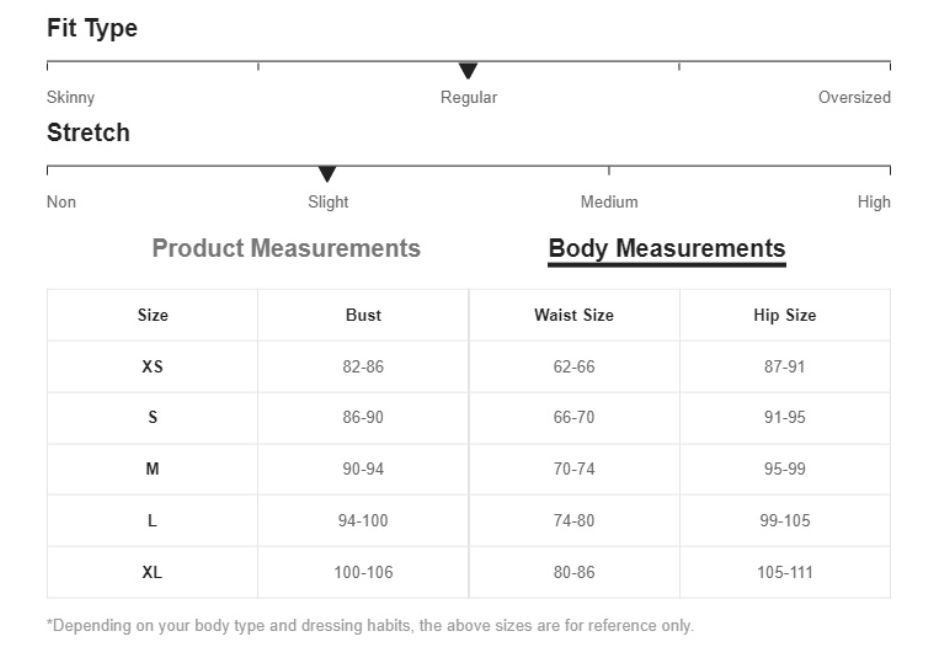Click the Waist Size column header

pos(574,315)
